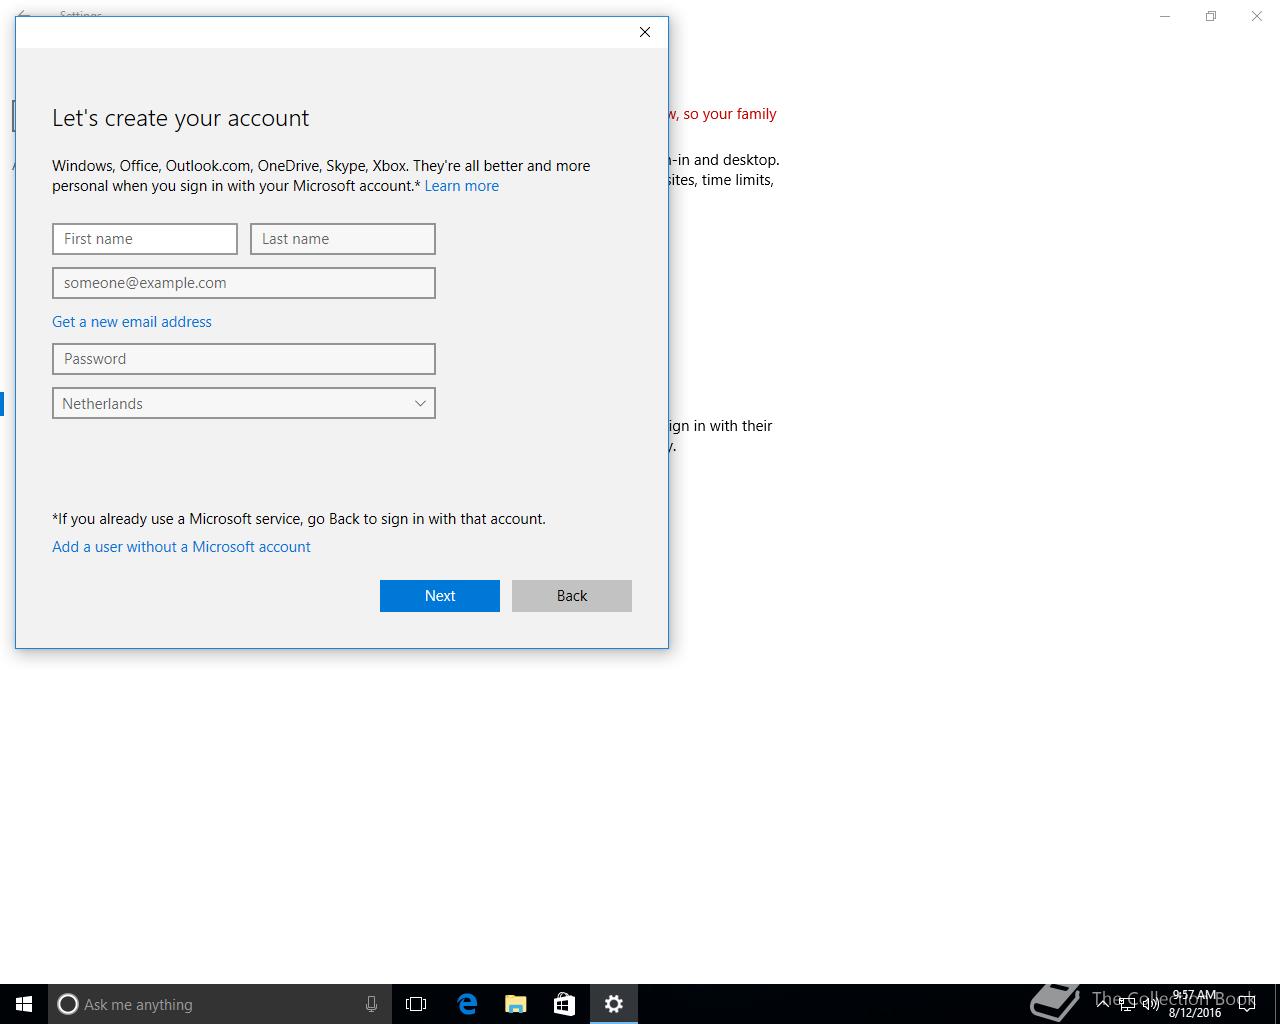Click the Last name field
Screen dimensions: 1280x1024
(x=343, y=239)
